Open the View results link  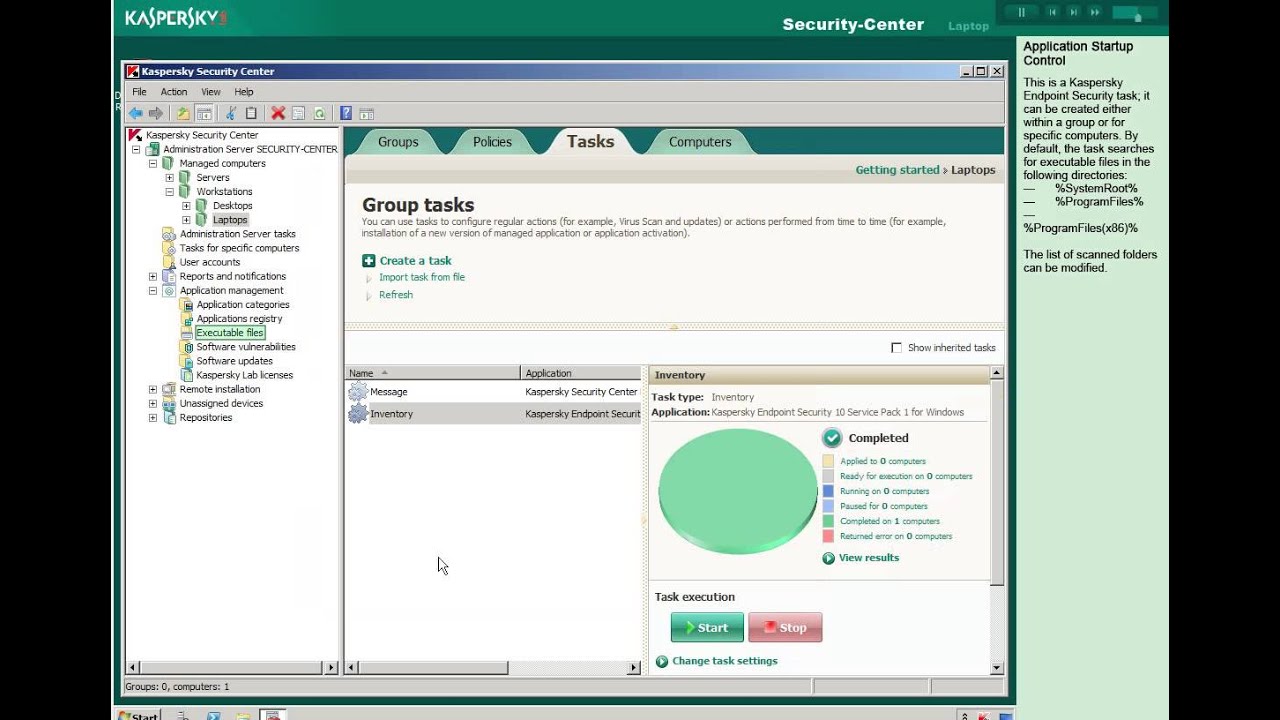pos(869,558)
